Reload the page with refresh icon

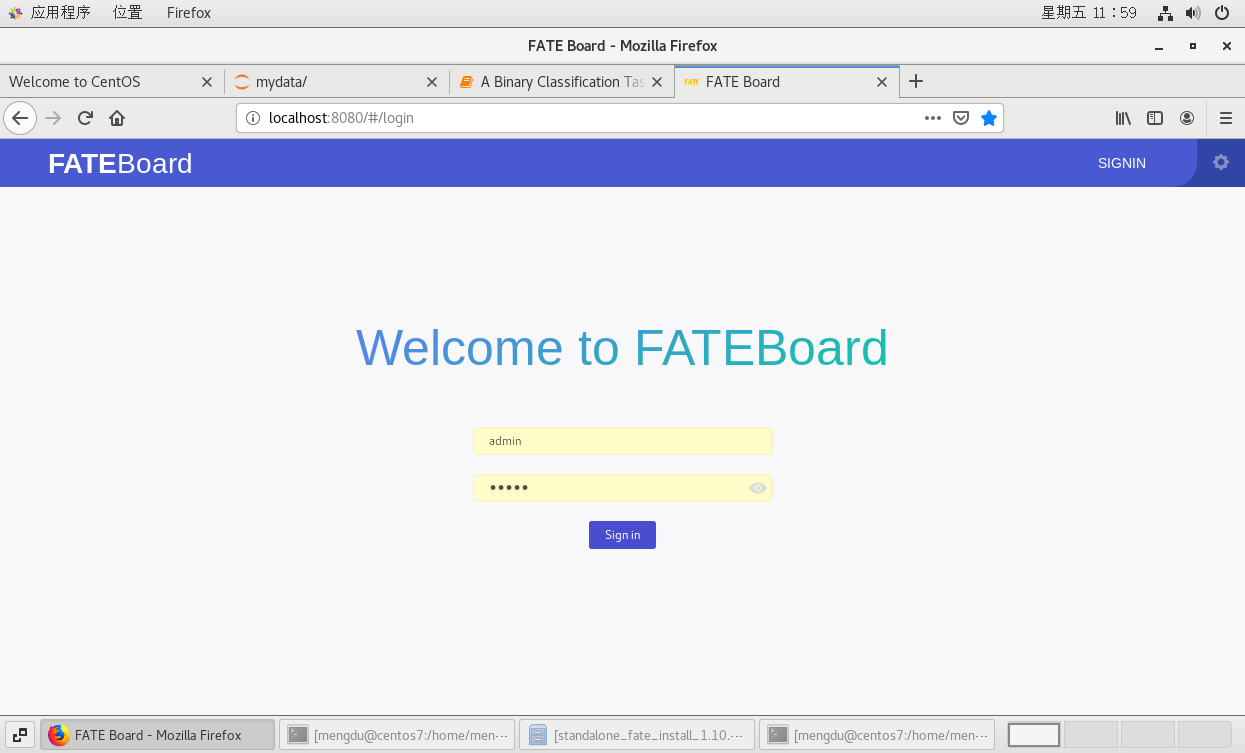[x=85, y=118]
